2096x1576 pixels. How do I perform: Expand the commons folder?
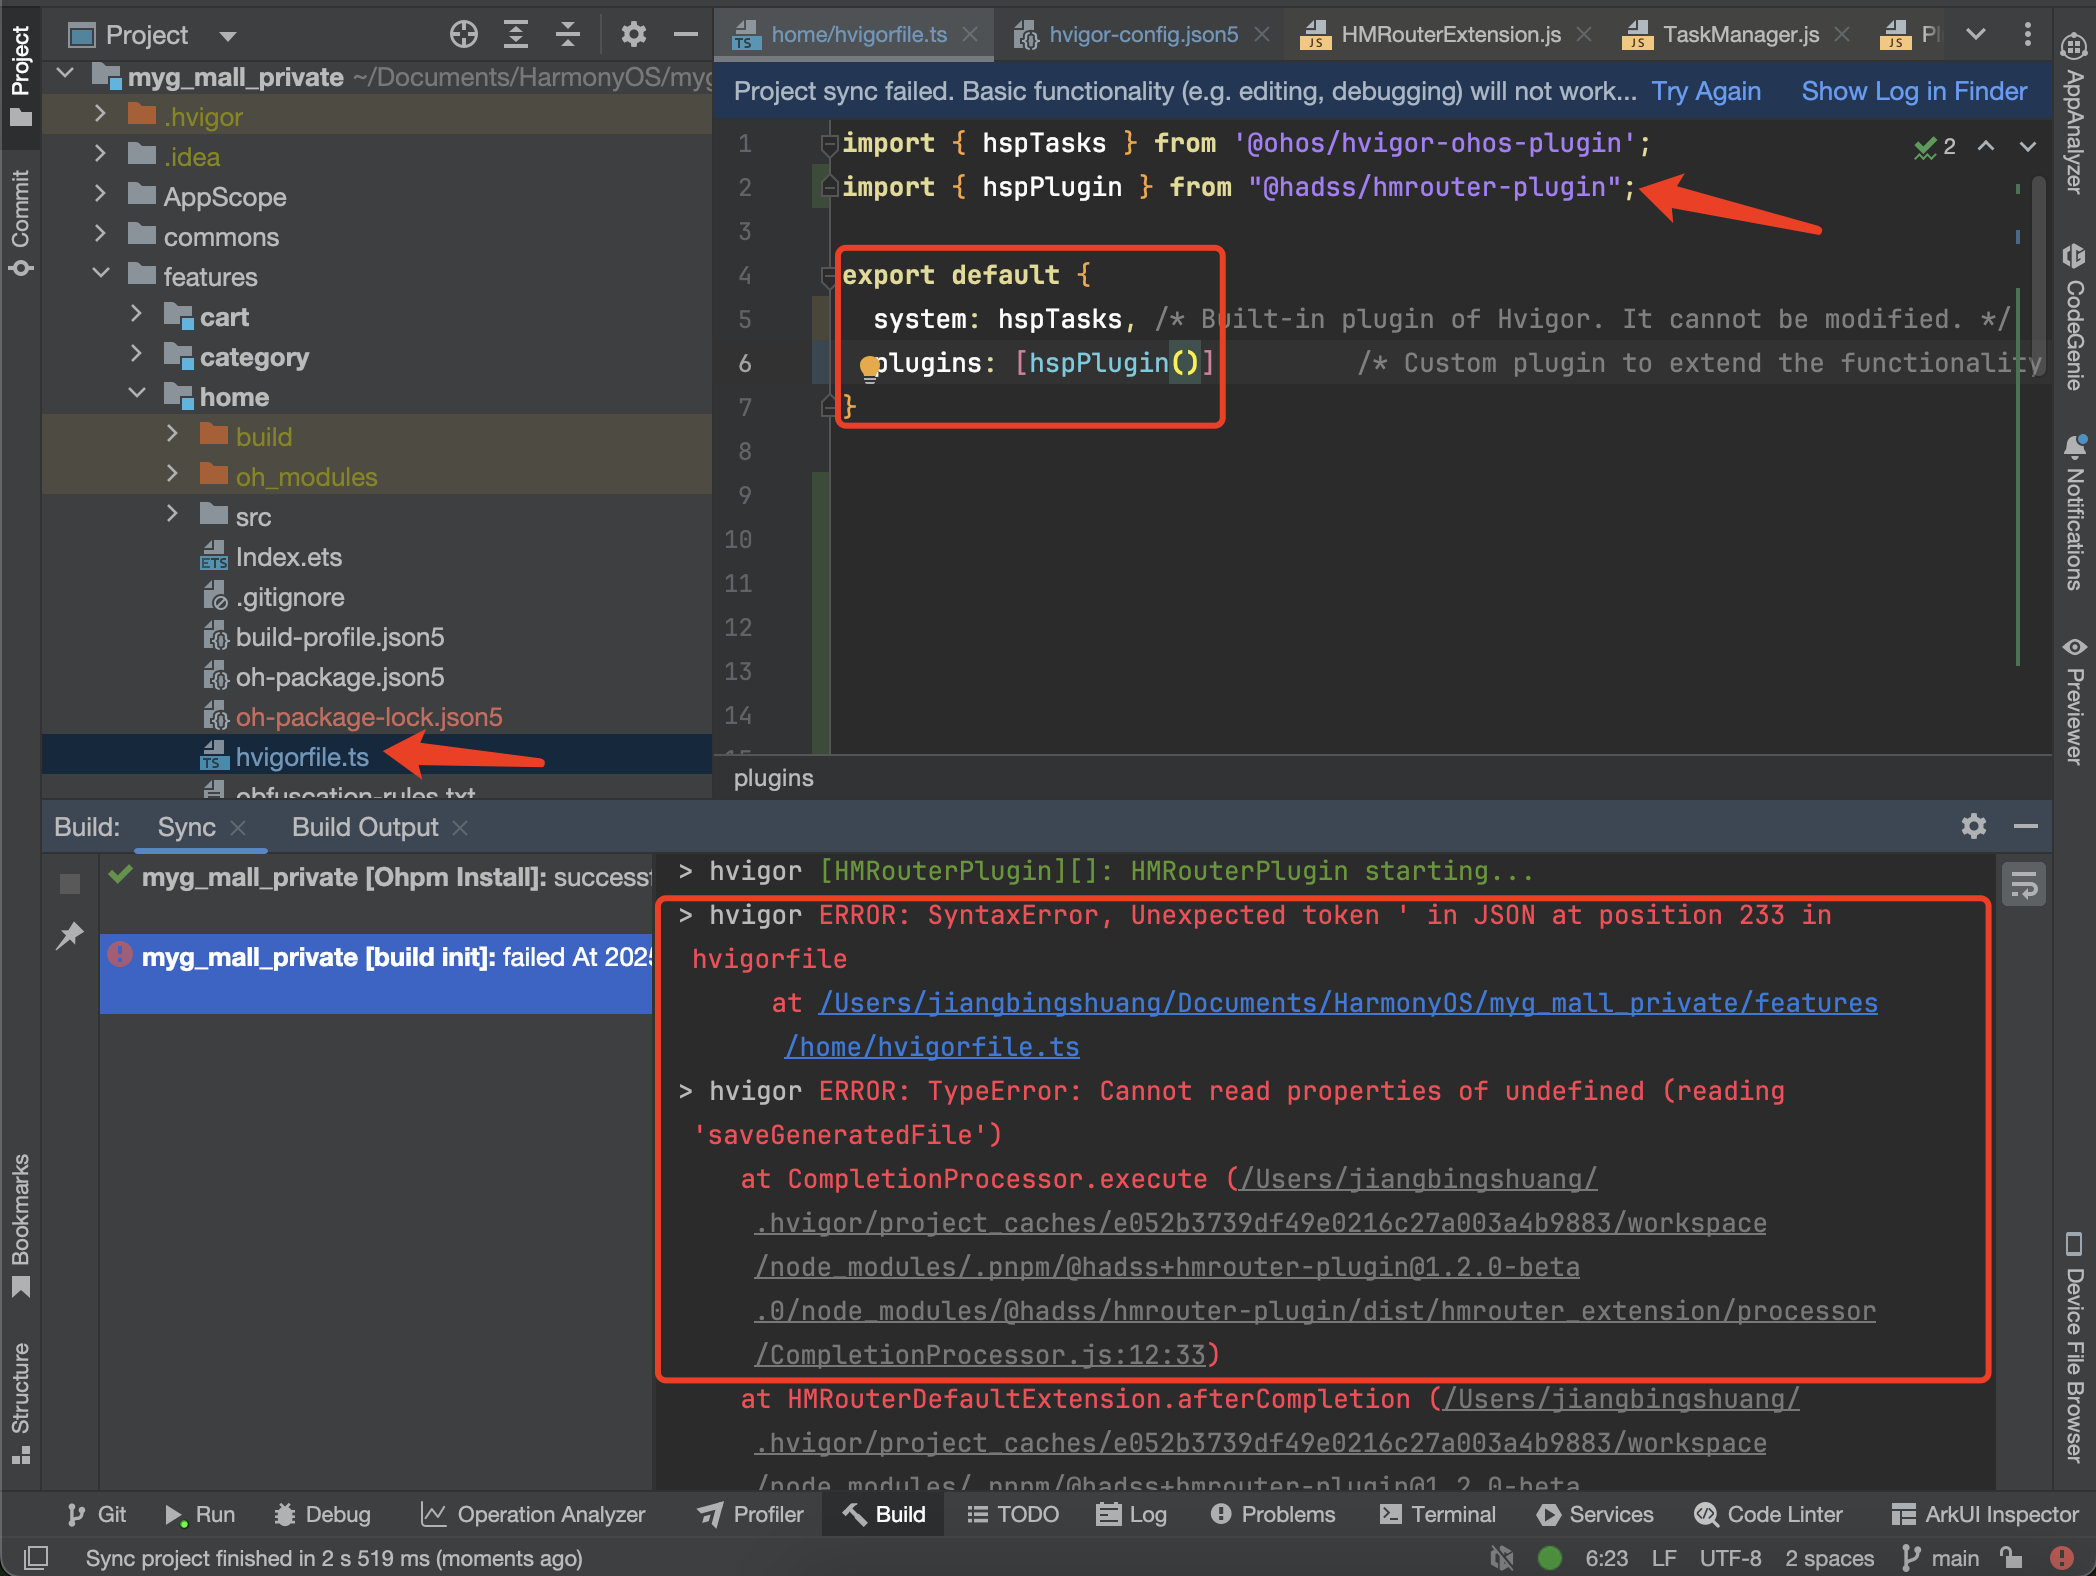point(100,235)
